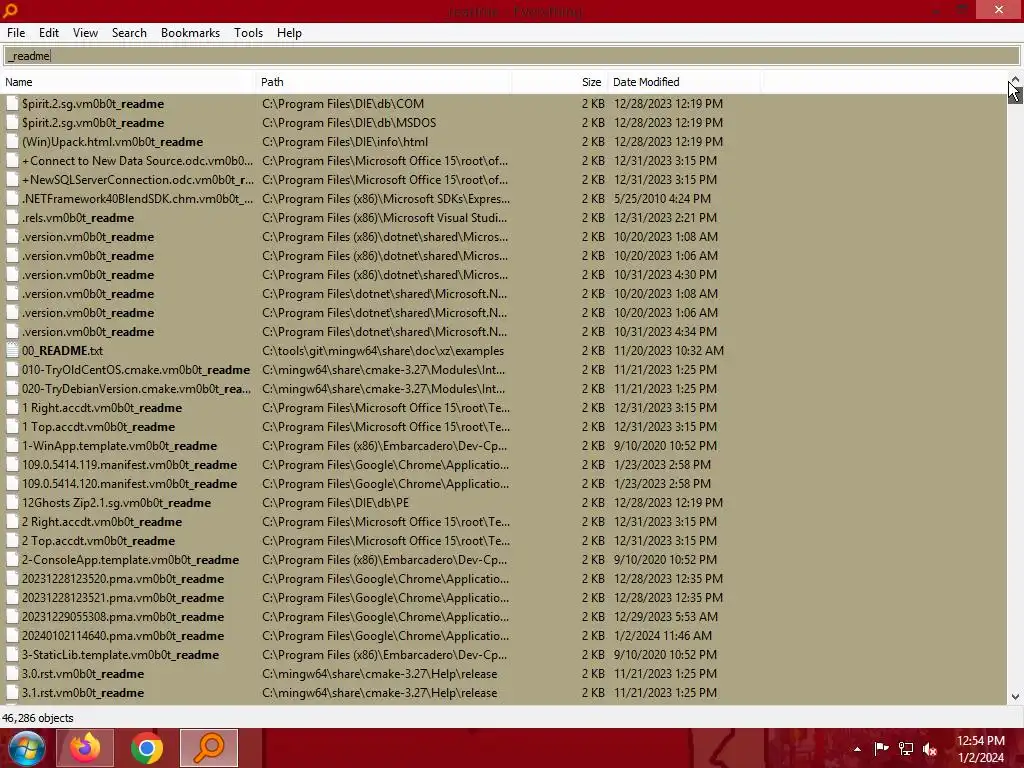Select $pirit.2.sg.vm0b0t_readme in DIE\db\MSDOS row
The image size is (1024, 768).
coord(93,123)
